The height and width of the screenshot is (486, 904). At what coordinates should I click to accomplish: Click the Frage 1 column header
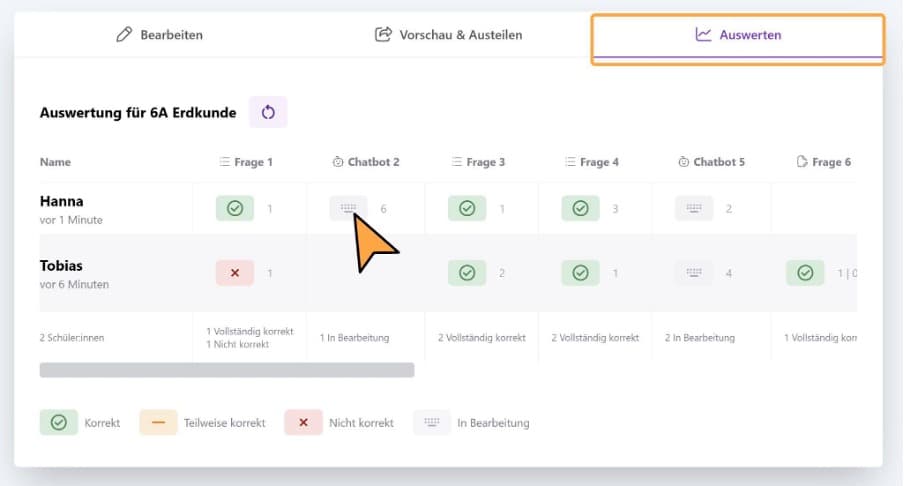[x=246, y=162]
